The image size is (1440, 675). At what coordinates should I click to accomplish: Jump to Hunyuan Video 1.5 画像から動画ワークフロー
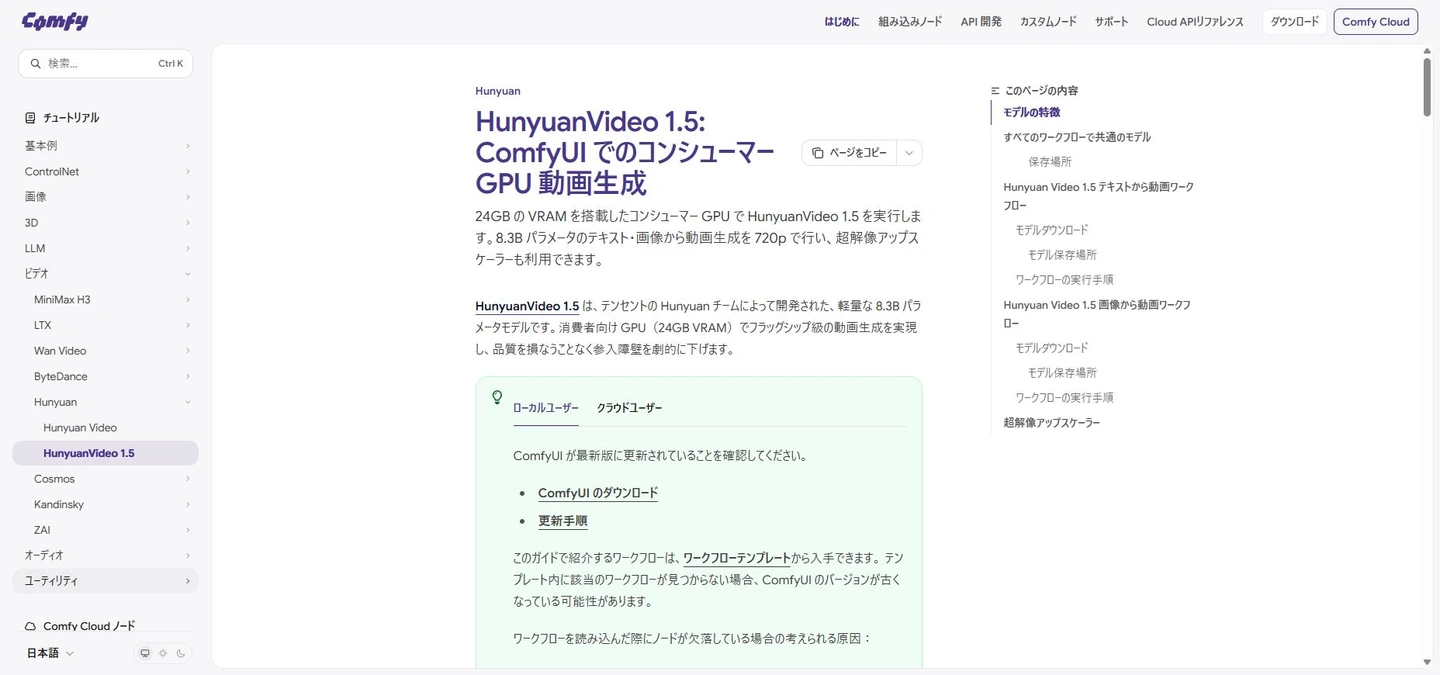tap(1097, 314)
